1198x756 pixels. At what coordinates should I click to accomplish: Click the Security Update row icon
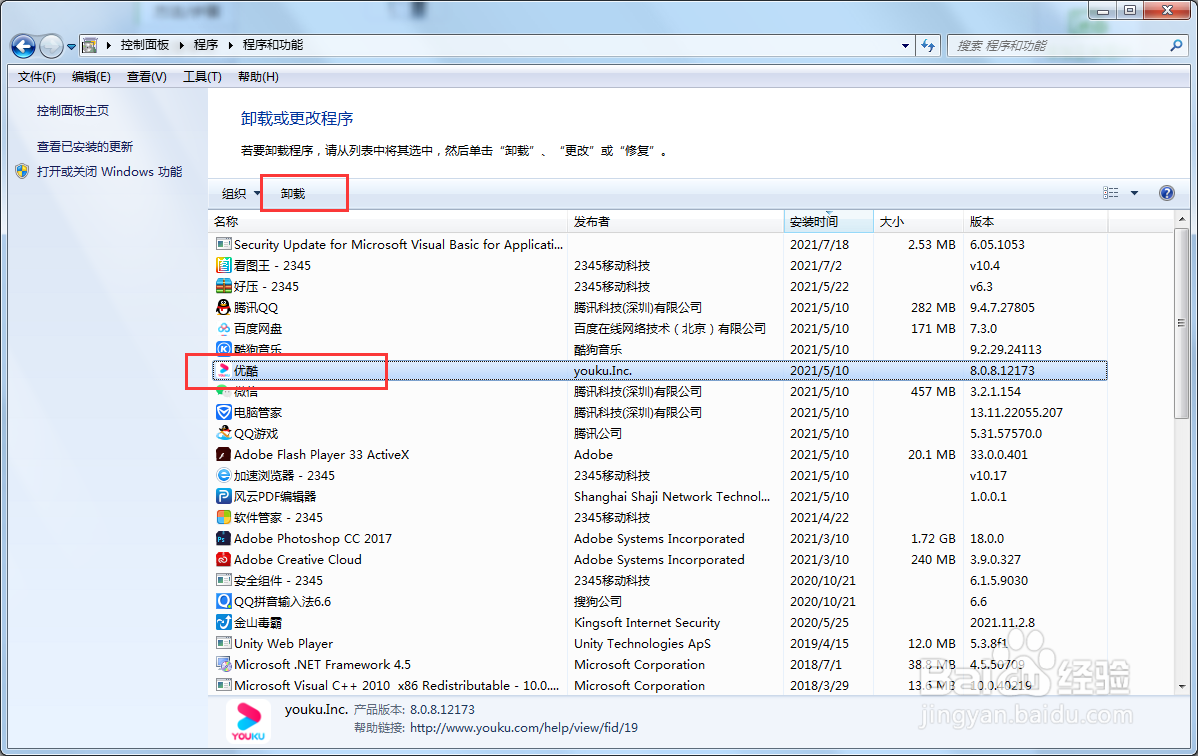tap(223, 245)
